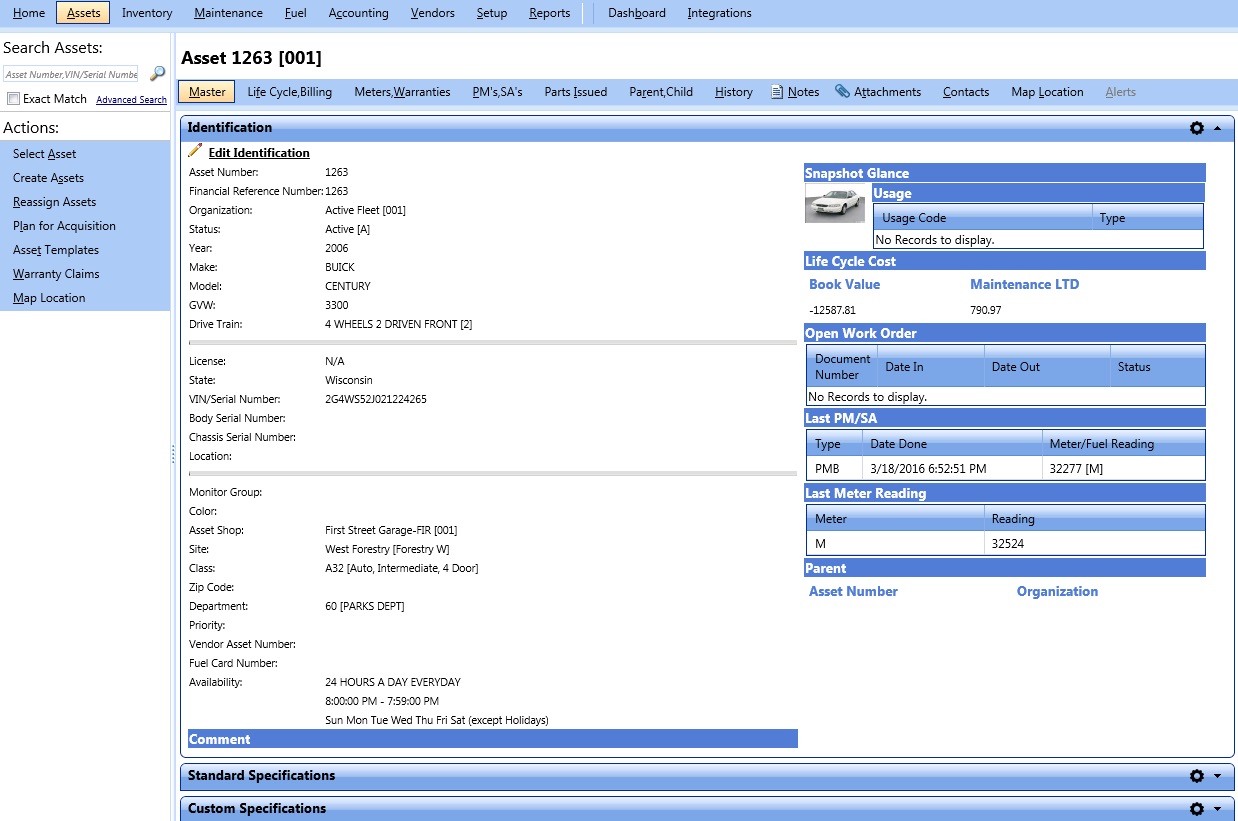
Task: Open the Assets menu
Action: click(83, 13)
